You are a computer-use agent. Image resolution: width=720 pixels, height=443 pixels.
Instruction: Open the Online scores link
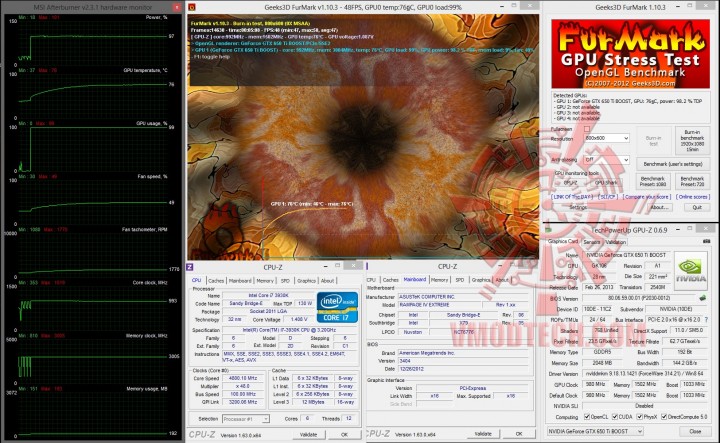coord(693,196)
